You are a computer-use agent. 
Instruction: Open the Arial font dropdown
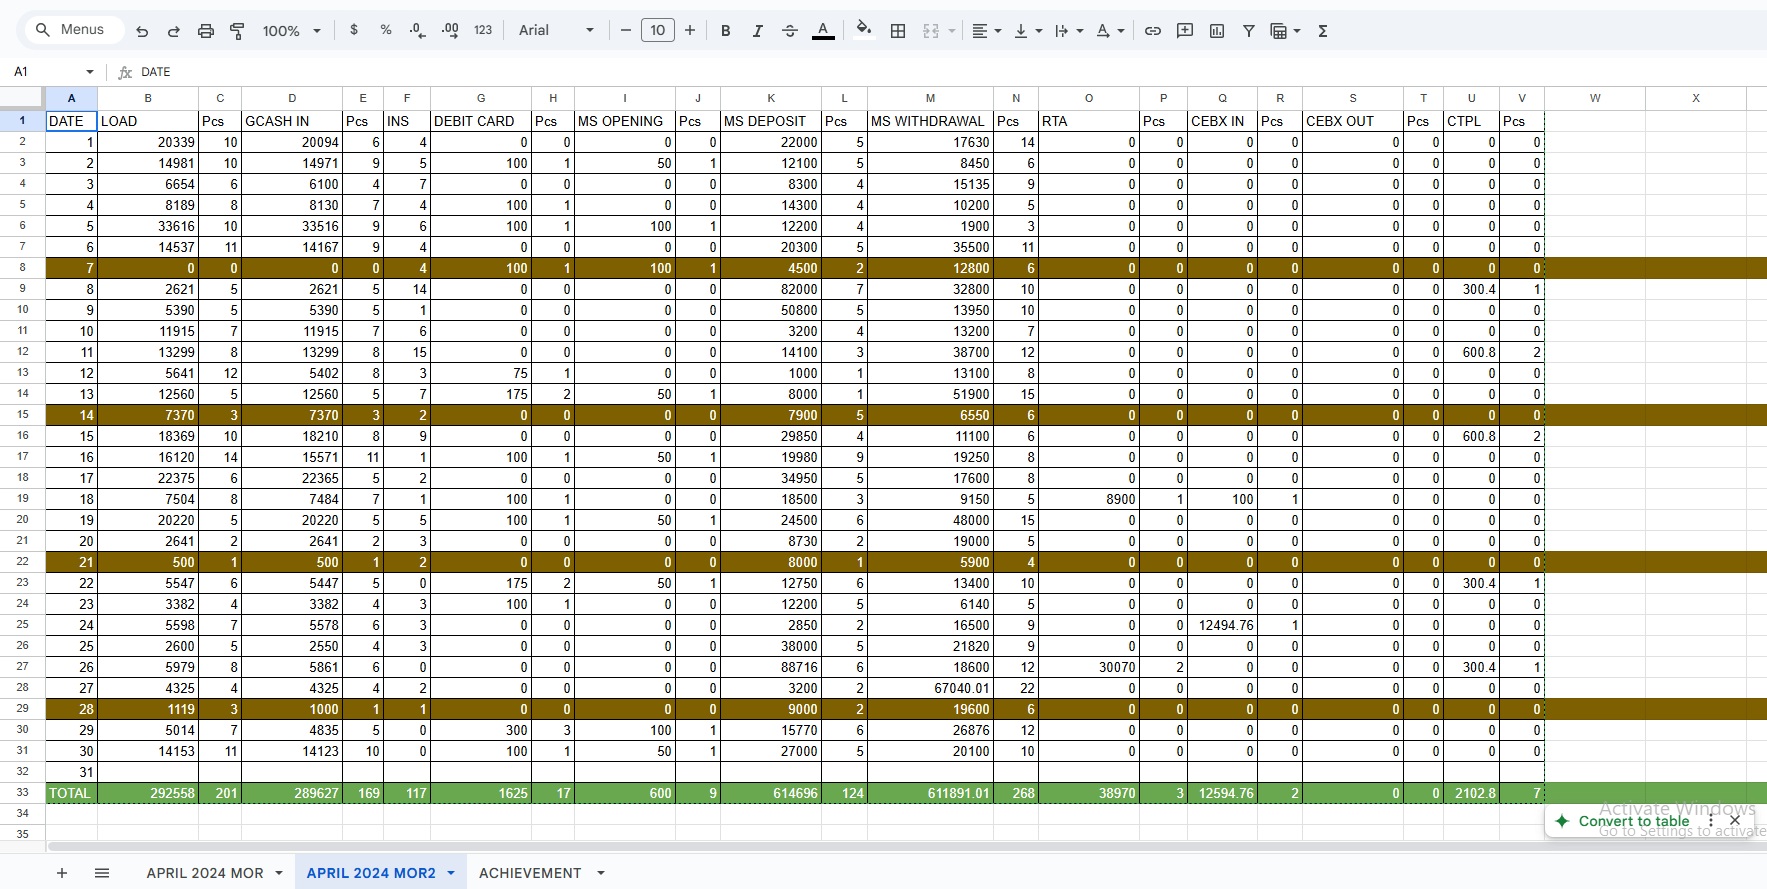click(x=556, y=31)
